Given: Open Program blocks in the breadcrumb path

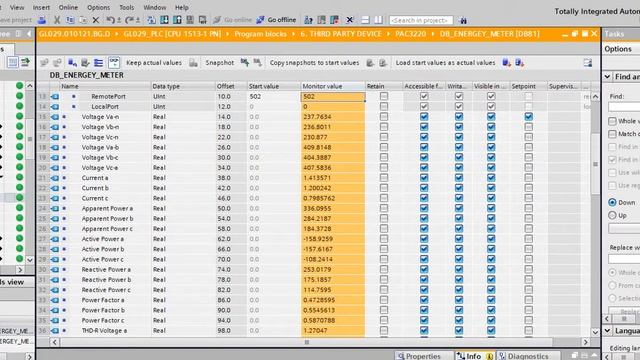Looking at the screenshot, I should click(x=260, y=34).
